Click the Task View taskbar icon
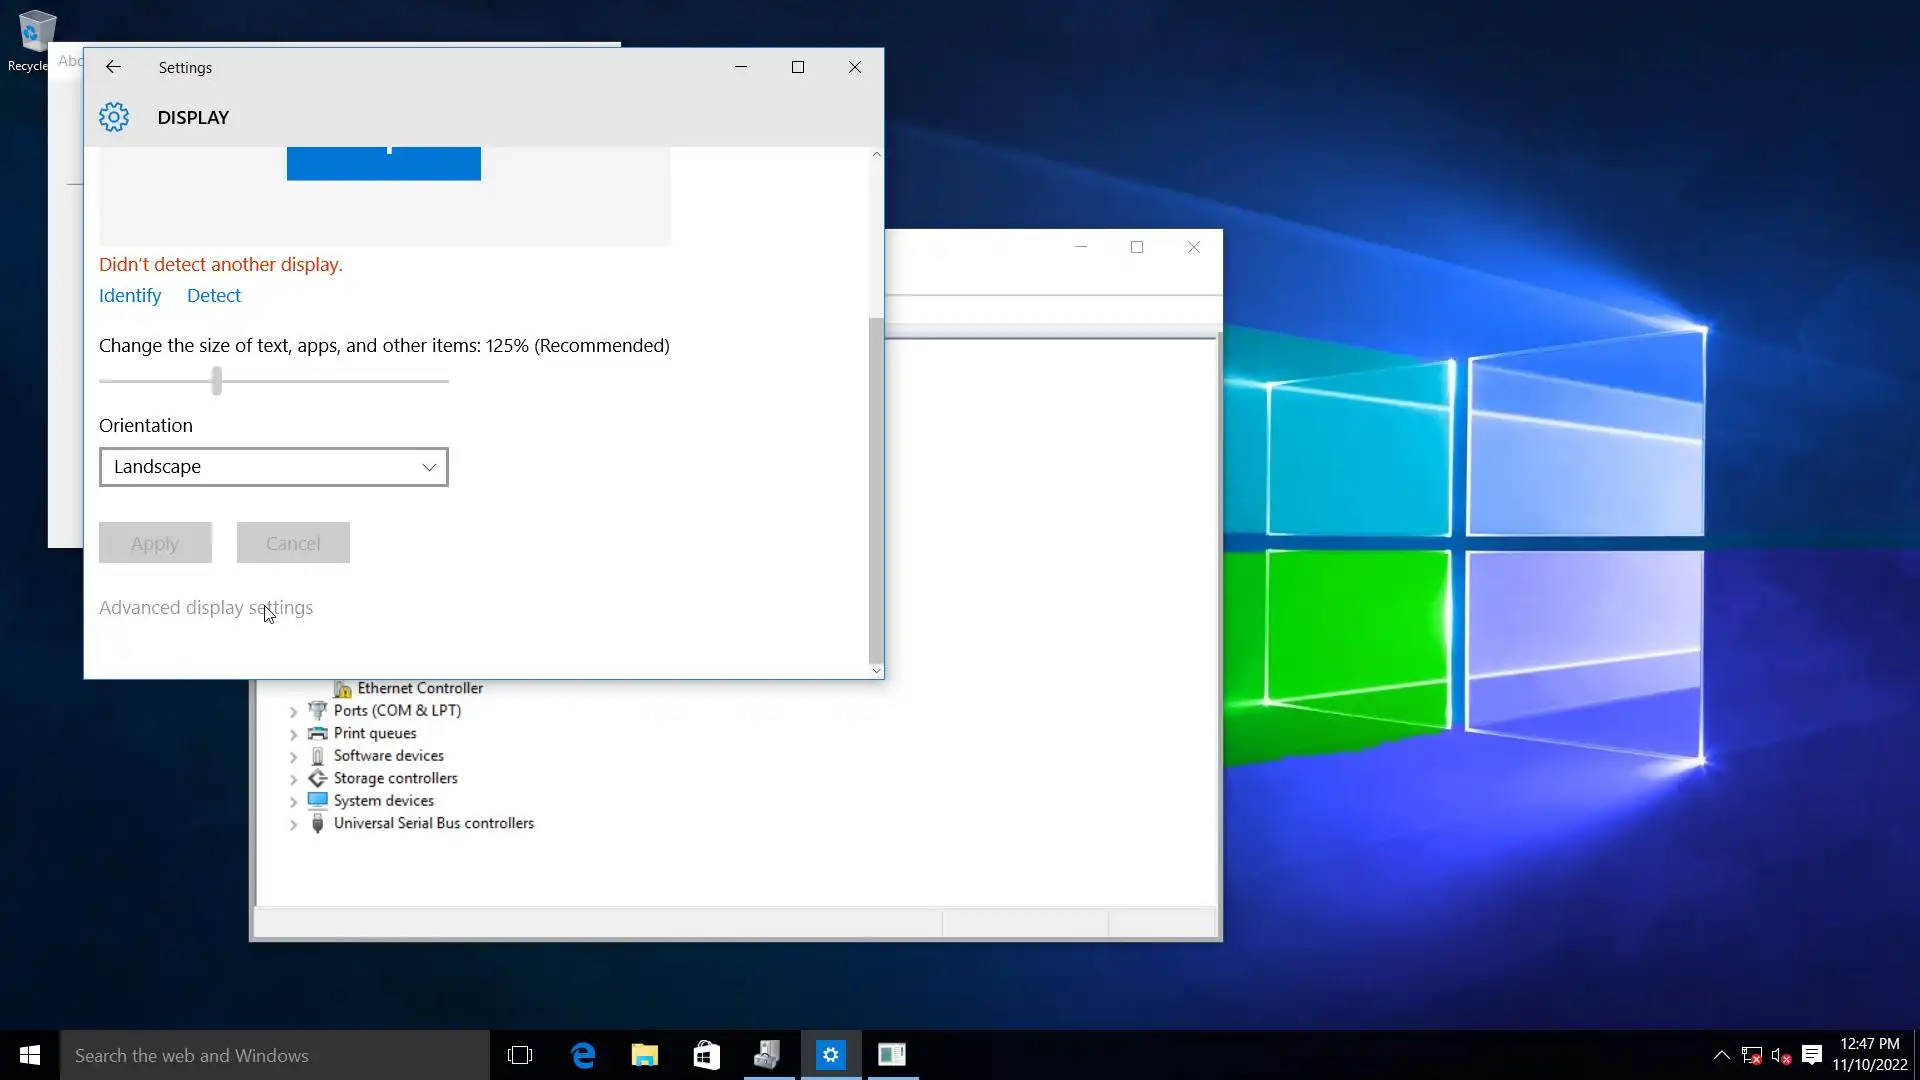This screenshot has height=1080, width=1920. pyautogui.click(x=520, y=1055)
